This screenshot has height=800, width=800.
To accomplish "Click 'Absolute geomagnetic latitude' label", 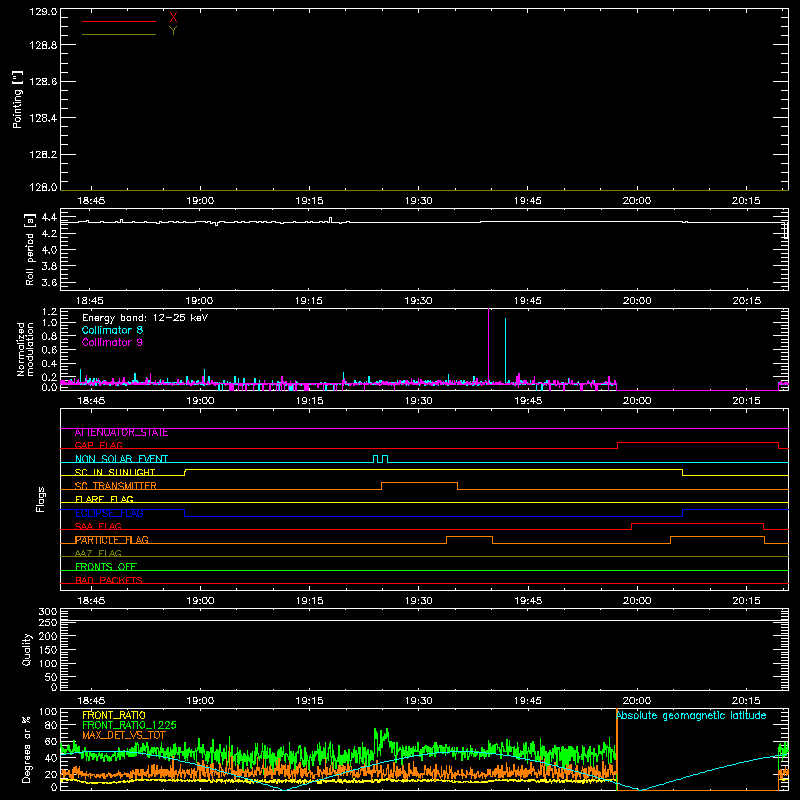I will pos(691,716).
